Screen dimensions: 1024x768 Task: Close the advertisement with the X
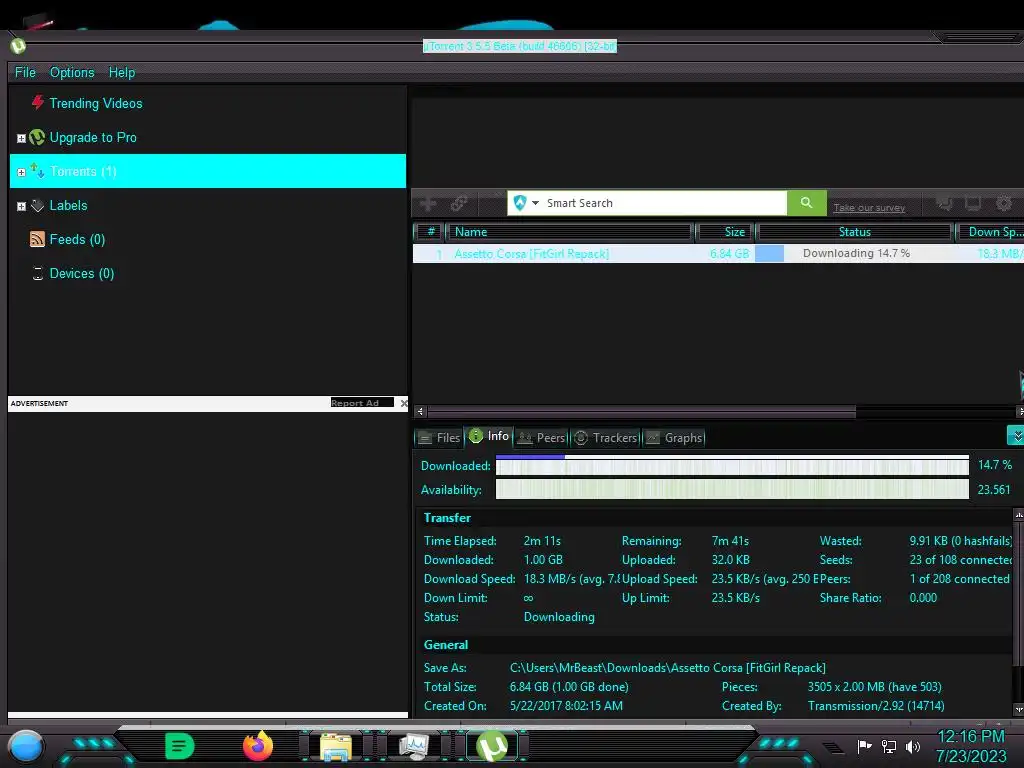click(404, 403)
